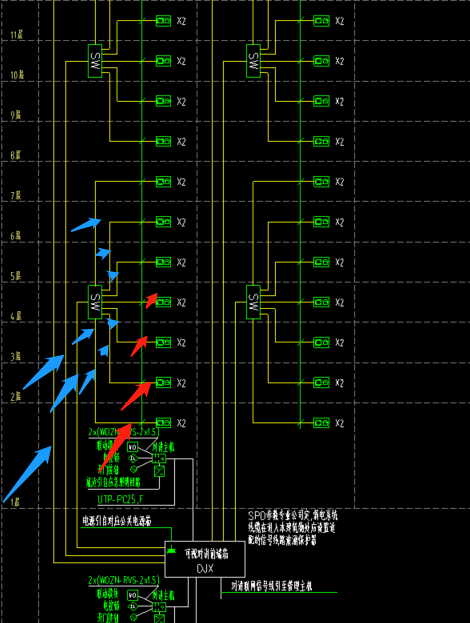Click the 4层 floor label
This screenshot has height=623, width=470.
(15, 316)
